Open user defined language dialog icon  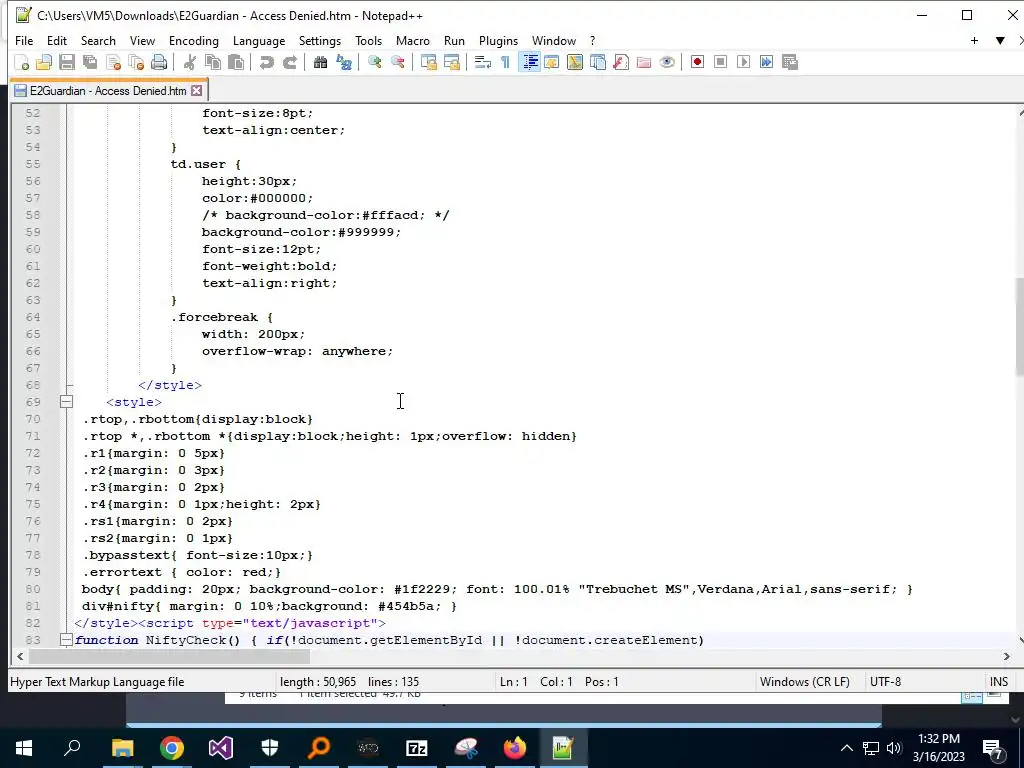point(552,62)
